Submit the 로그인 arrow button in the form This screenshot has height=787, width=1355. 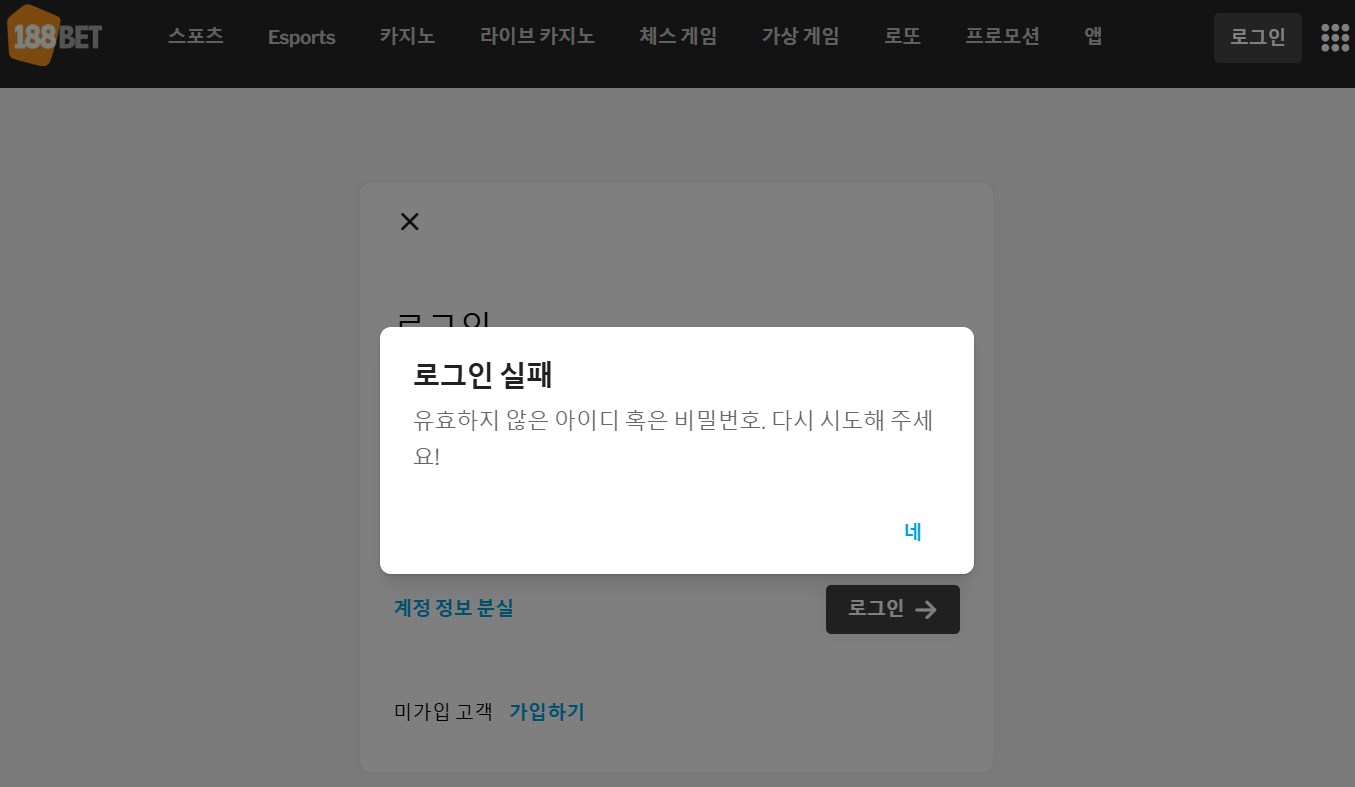pyautogui.click(x=892, y=609)
